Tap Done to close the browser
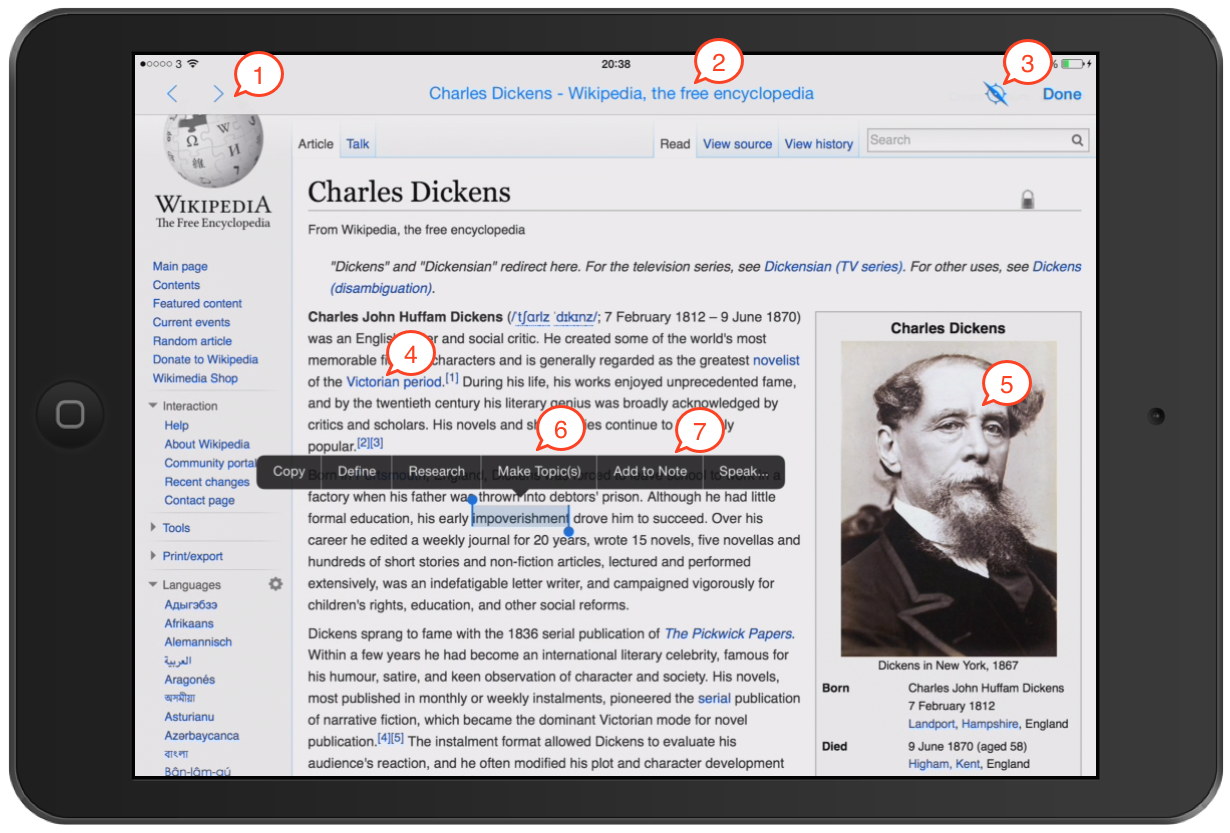This screenshot has width=1230, height=833. 1062,94
